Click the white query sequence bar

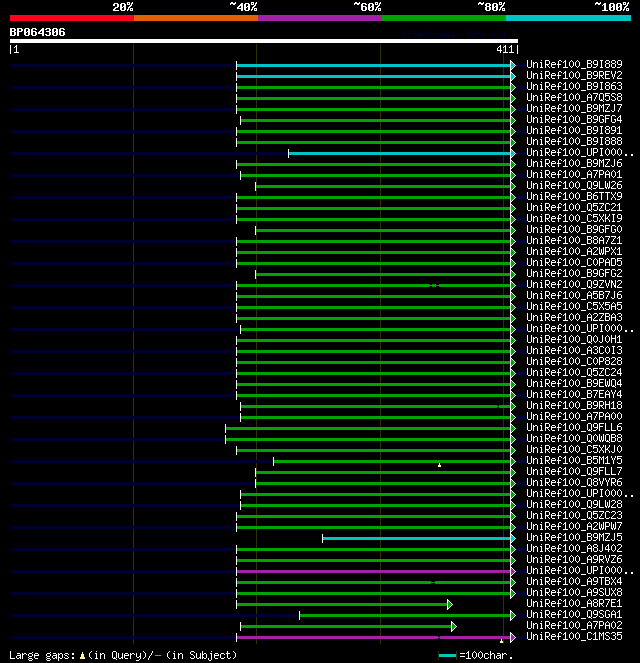[264, 41]
